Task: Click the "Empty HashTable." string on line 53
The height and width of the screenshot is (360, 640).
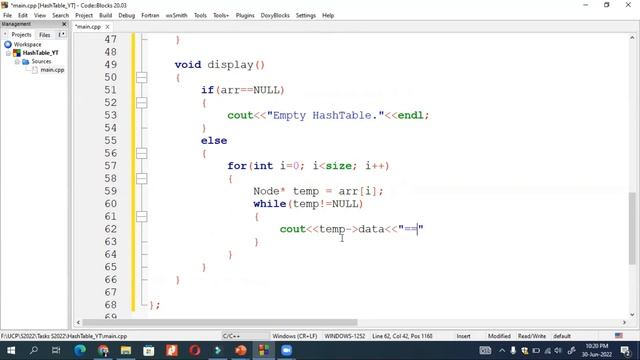Action: click(x=325, y=116)
